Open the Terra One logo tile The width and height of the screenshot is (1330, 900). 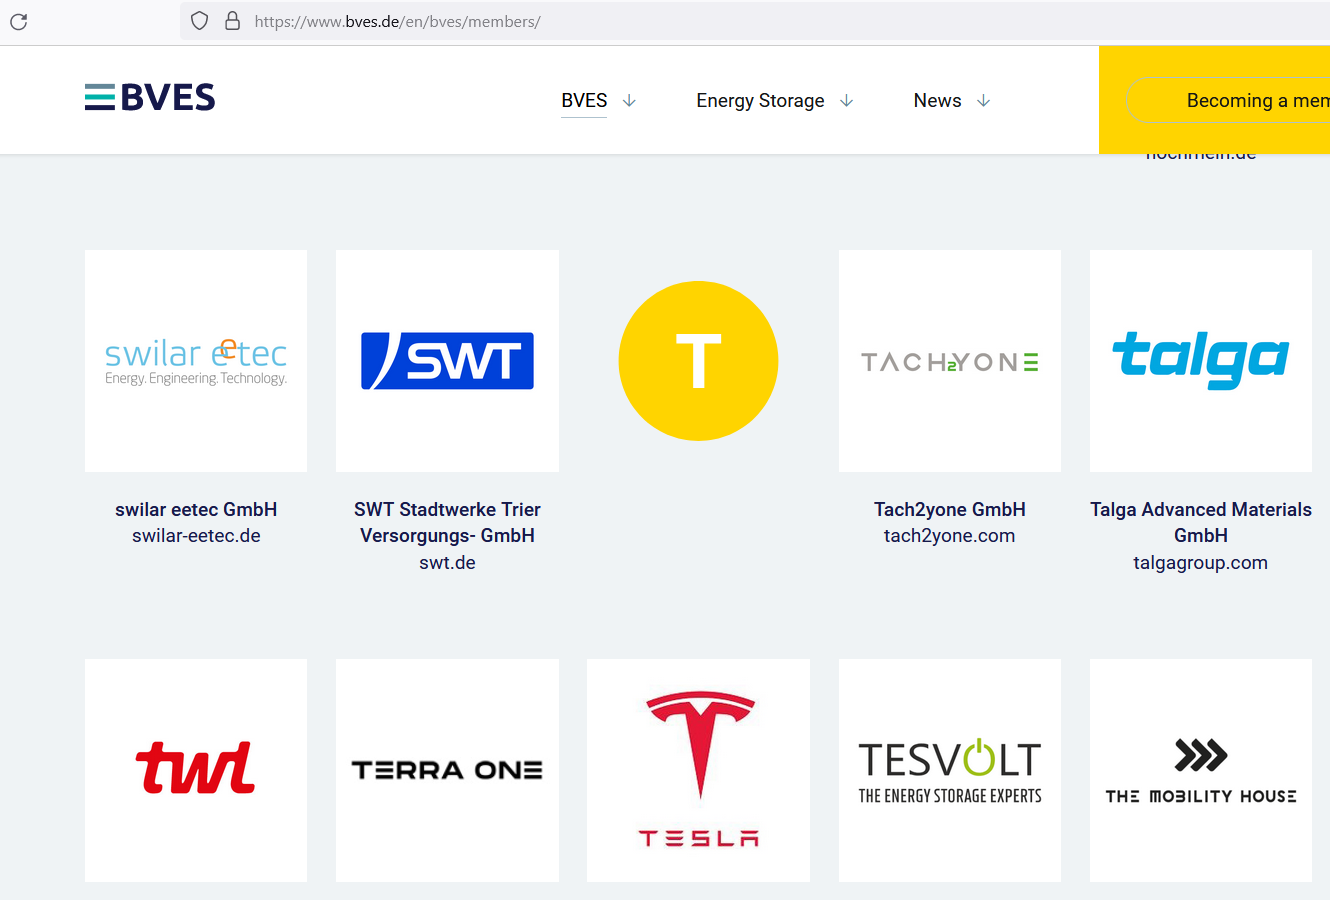[447, 770]
